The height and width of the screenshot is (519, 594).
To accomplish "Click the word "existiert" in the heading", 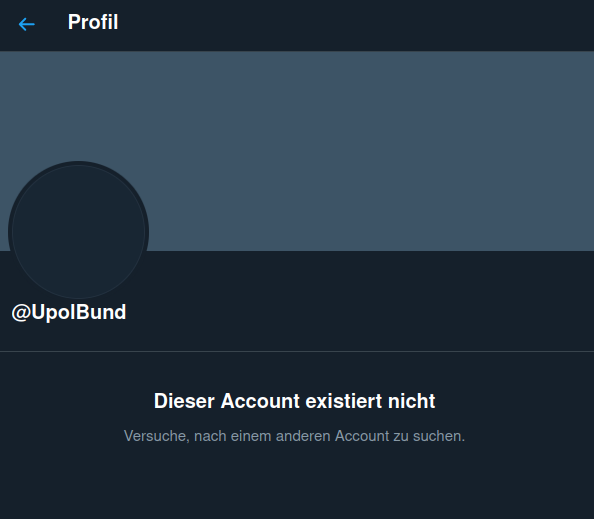I will pyautogui.click(x=344, y=401).
